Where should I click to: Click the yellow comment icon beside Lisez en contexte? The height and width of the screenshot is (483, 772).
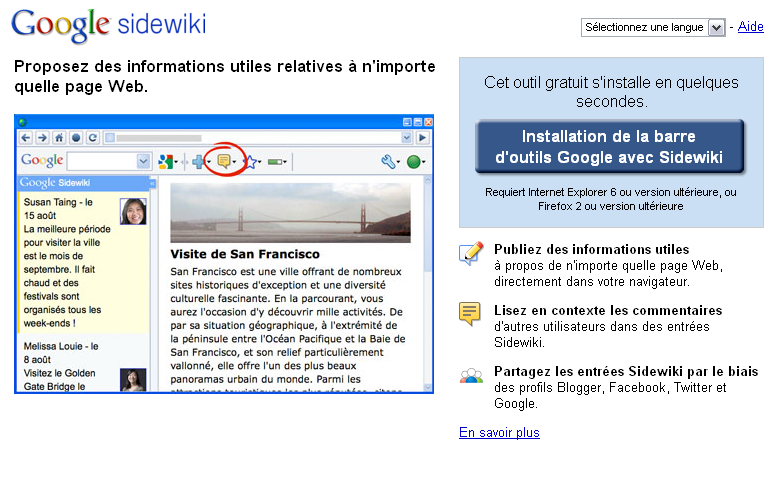click(469, 314)
